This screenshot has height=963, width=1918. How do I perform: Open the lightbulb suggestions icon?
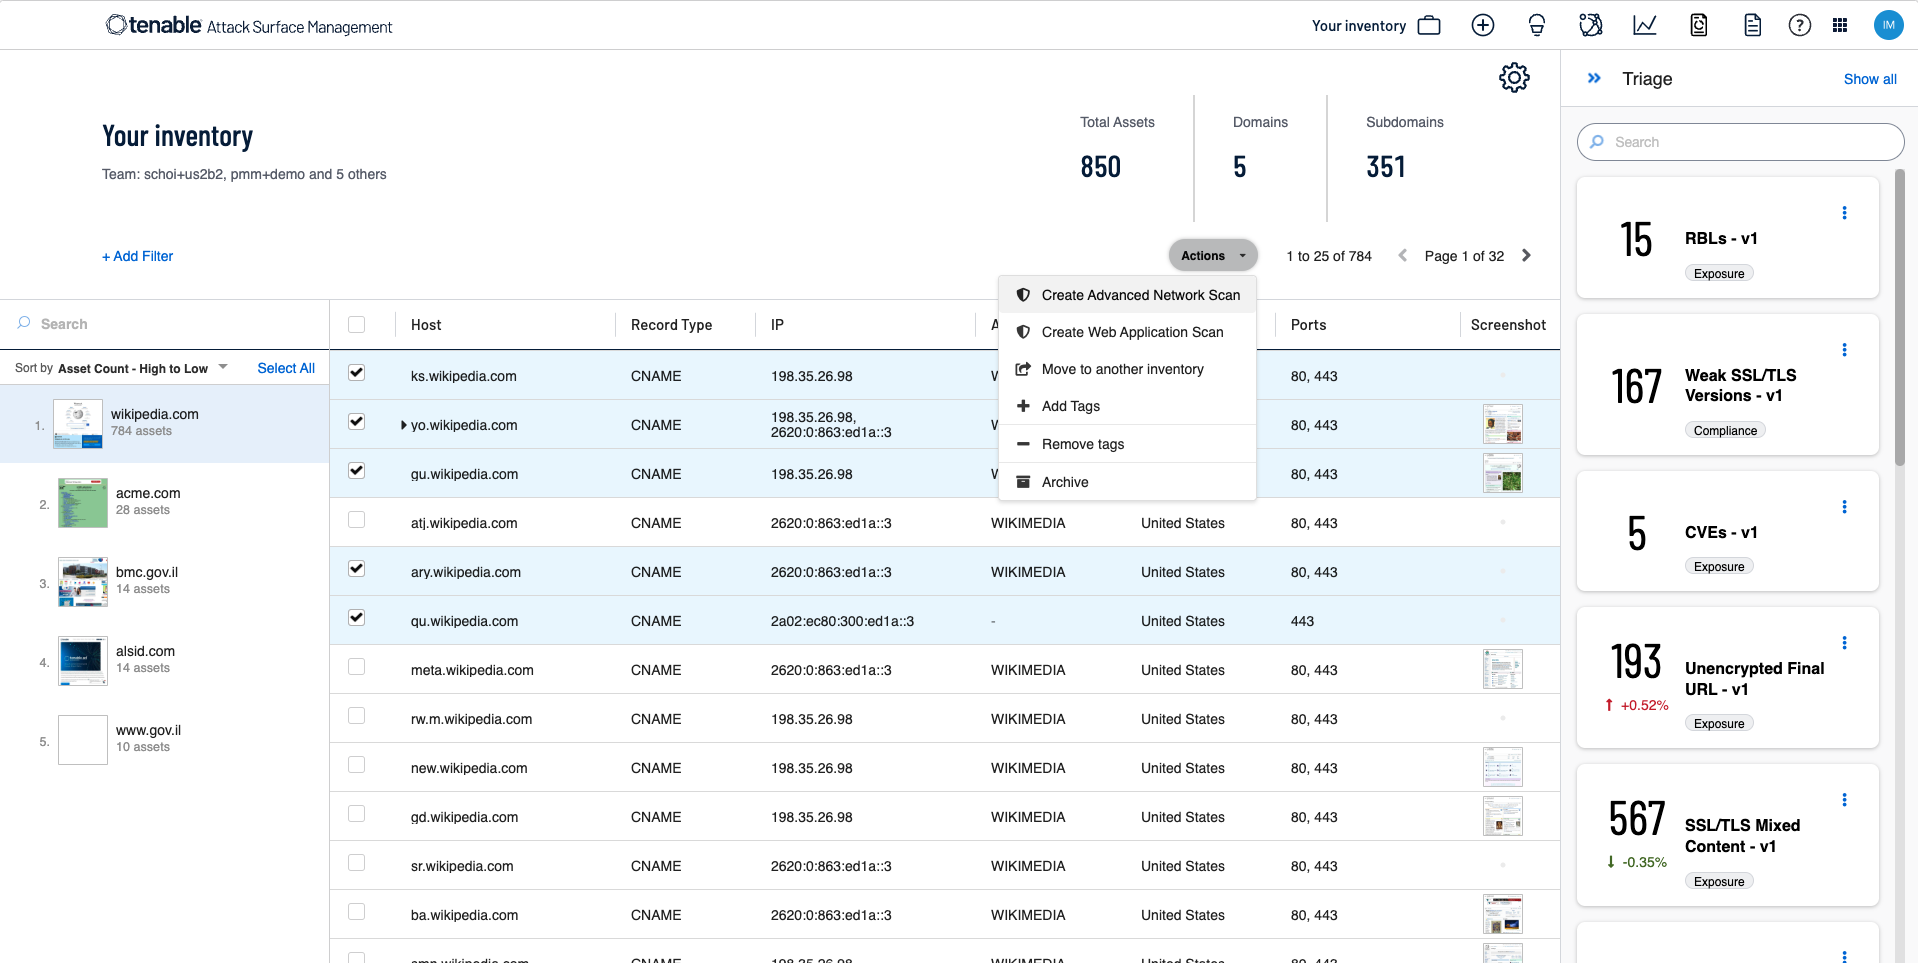tap(1536, 26)
